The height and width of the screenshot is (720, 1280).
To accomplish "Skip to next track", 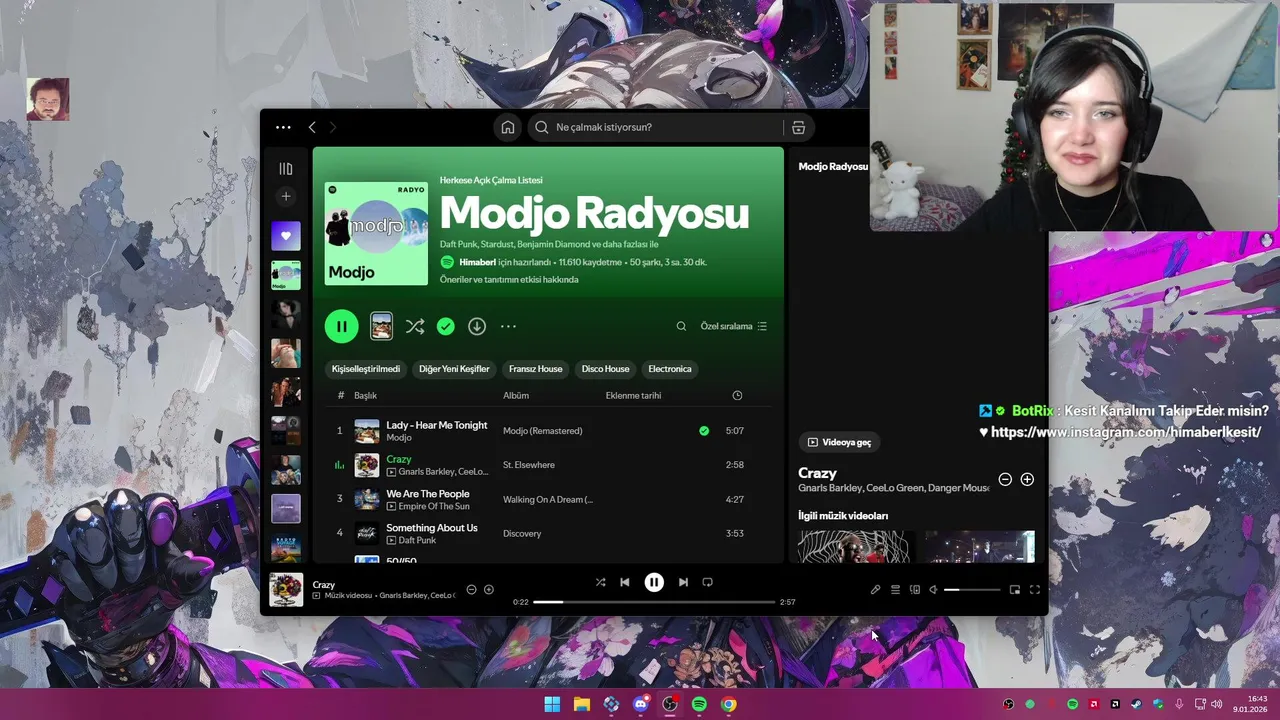I will point(683,582).
